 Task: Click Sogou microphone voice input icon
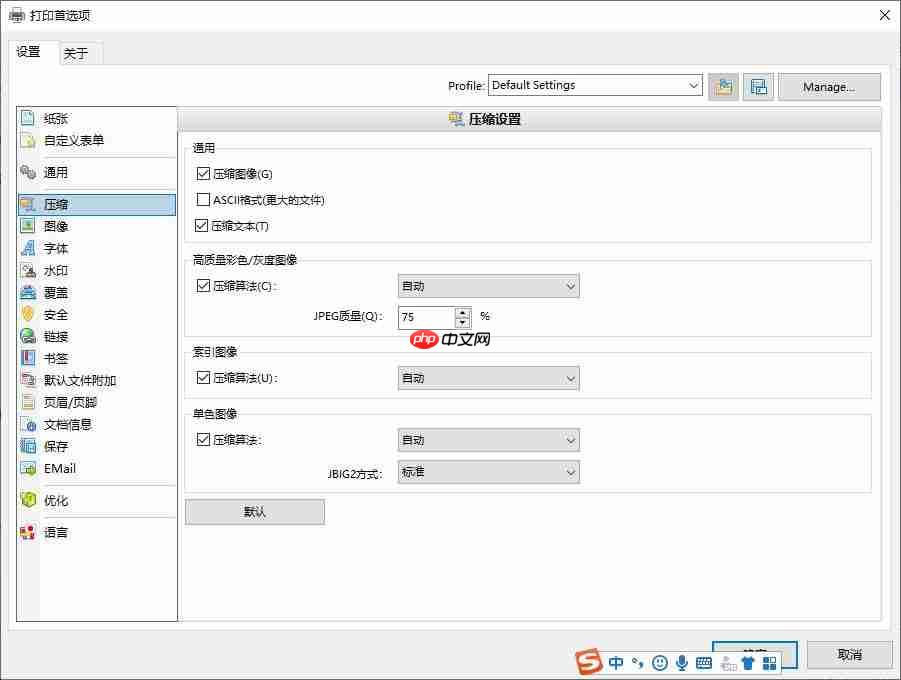(681, 663)
